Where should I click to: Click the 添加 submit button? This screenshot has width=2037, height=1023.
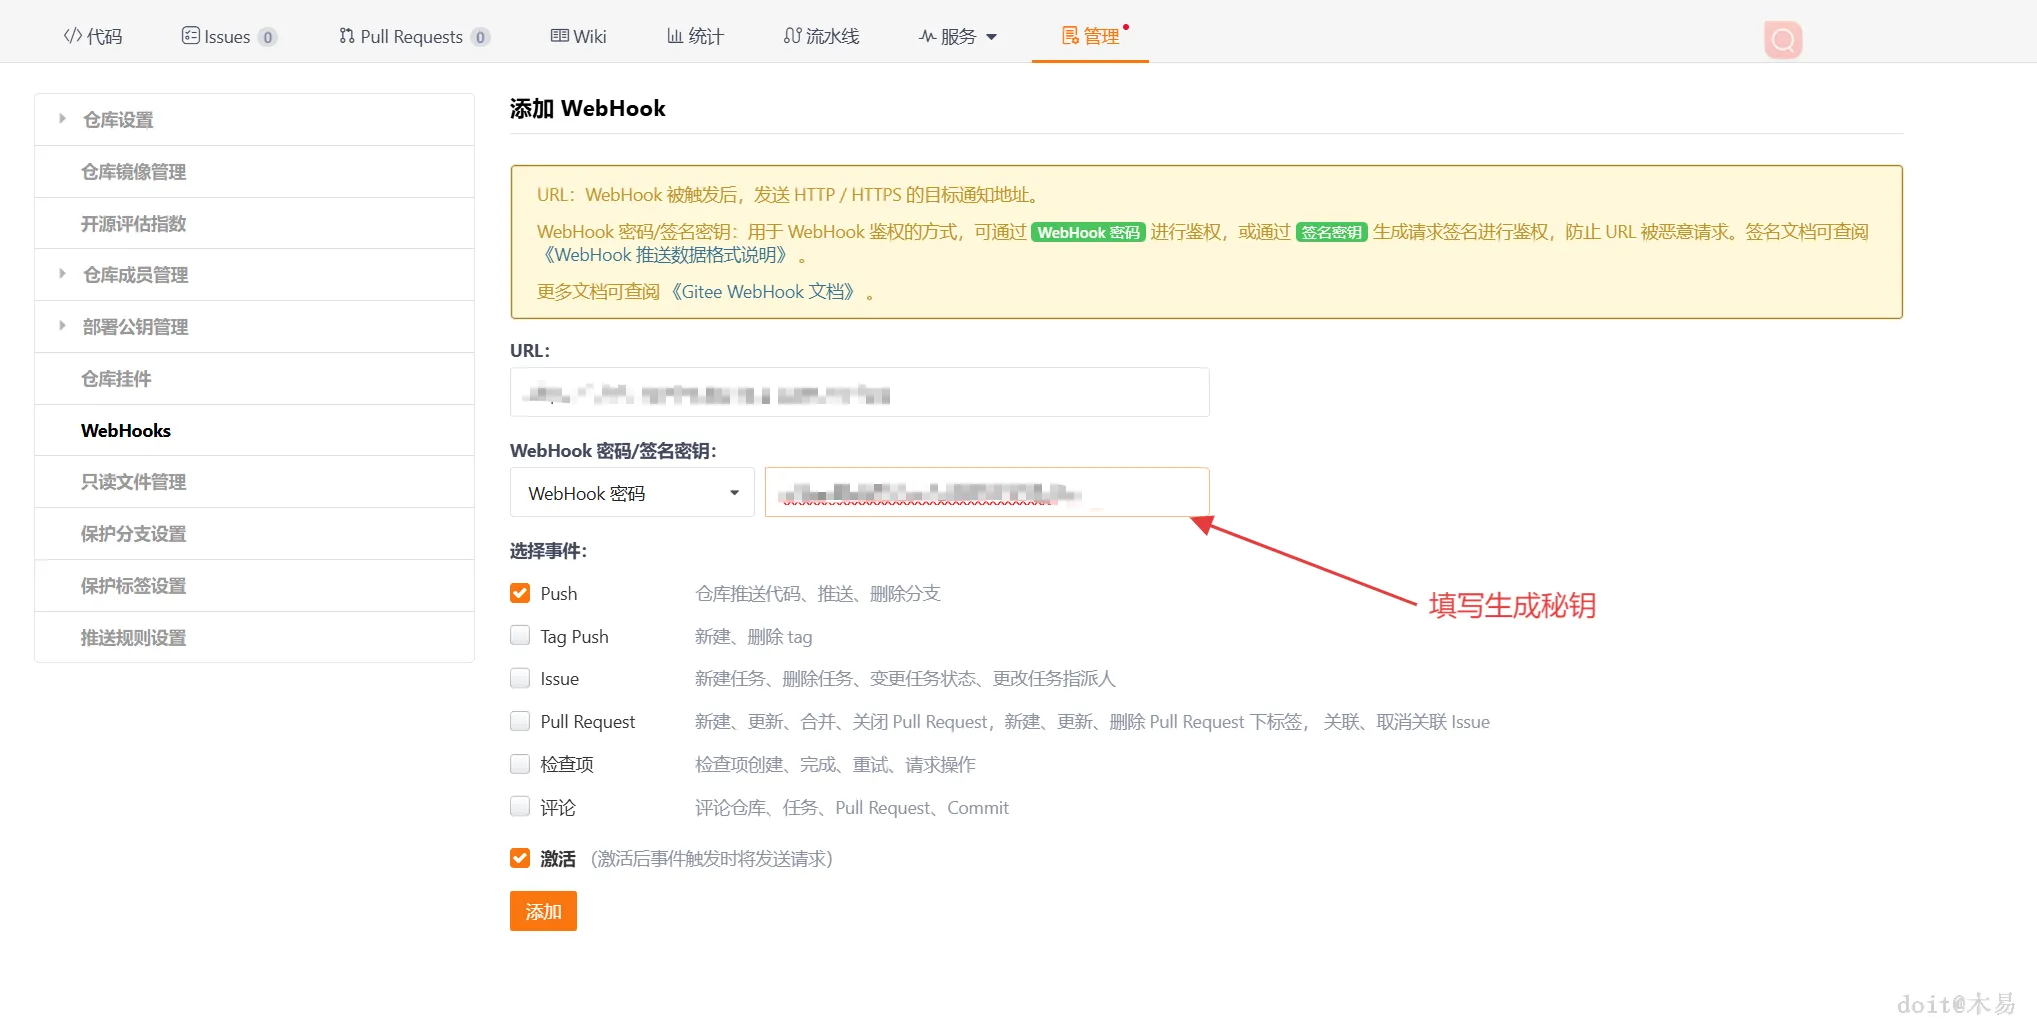[543, 911]
